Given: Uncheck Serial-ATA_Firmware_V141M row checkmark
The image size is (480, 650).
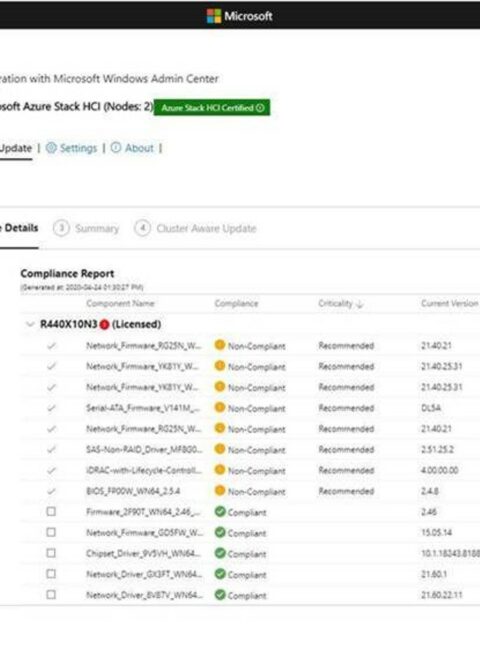Looking at the screenshot, I should (x=51, y=408).
